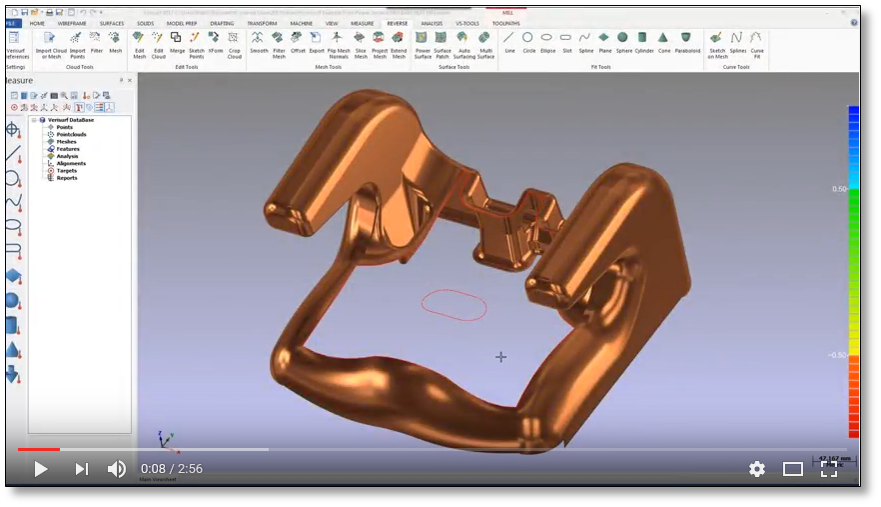Click the XForm tool

coord(215,43)
